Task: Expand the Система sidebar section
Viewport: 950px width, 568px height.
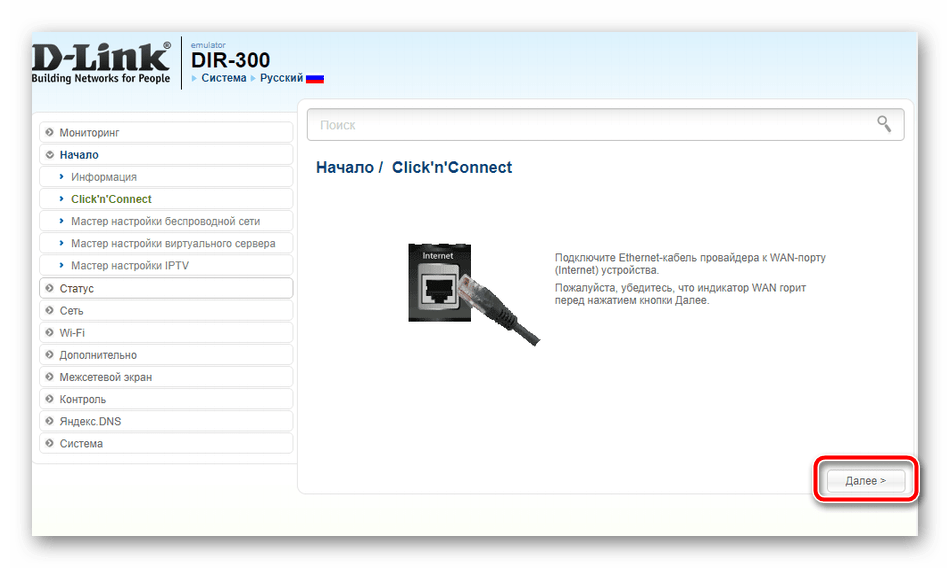Action: (x=166, y=443)
